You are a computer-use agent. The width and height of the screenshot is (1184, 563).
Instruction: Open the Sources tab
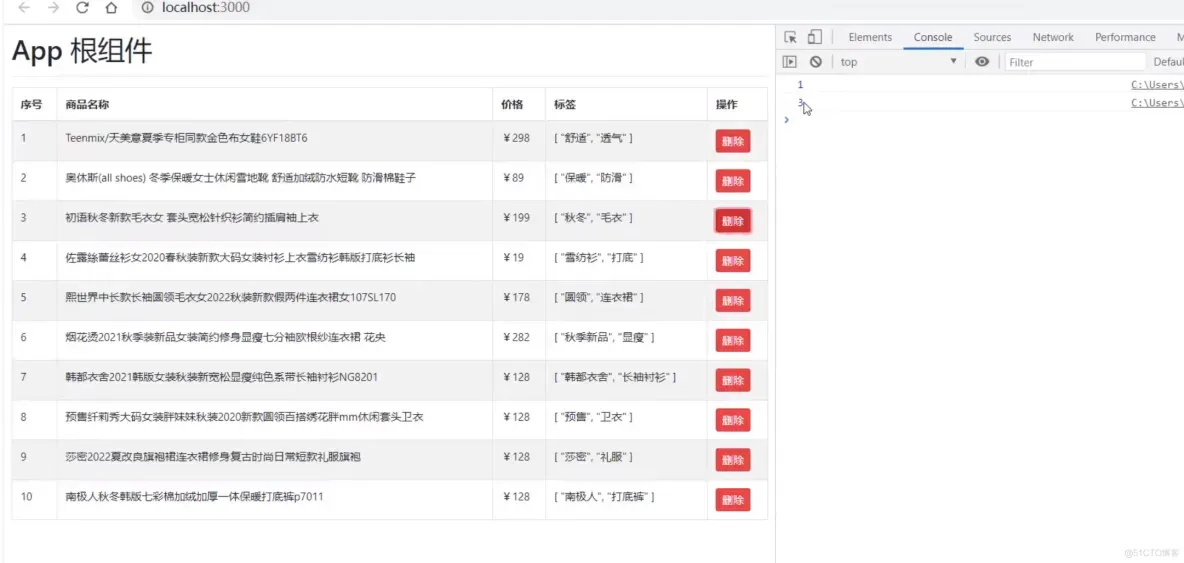point(992,37)
